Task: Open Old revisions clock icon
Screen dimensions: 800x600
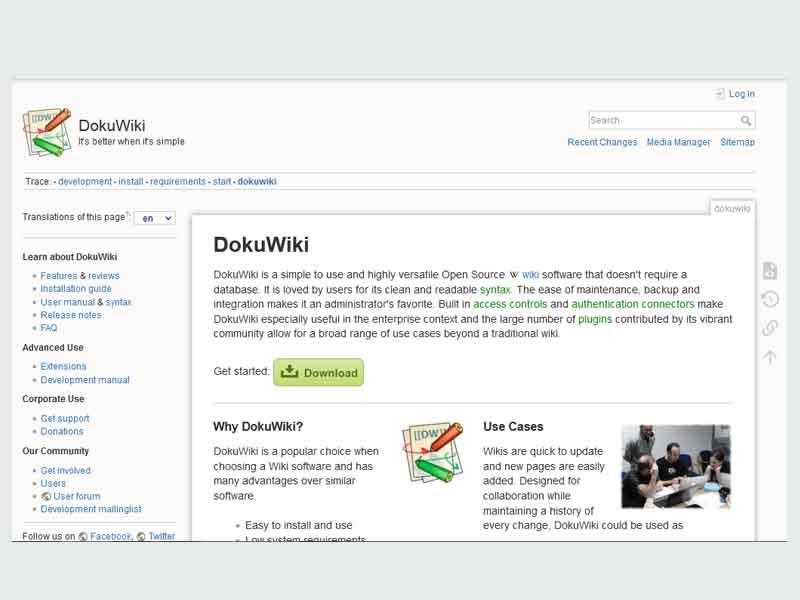Action: 769,298
